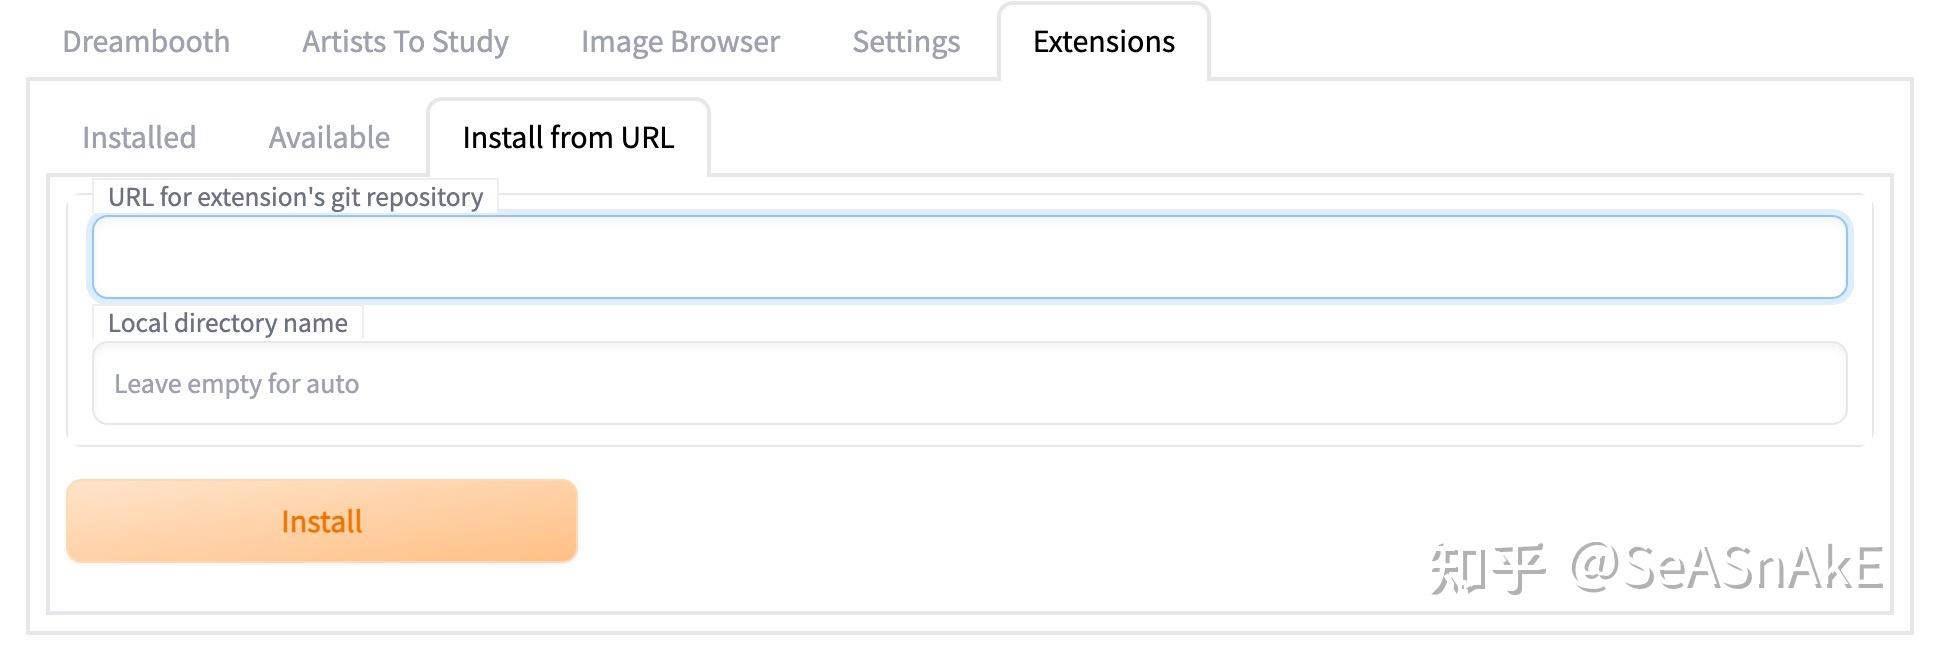Focus the blue-highlighted empty text box
This screenshot has width=1934, height=646.
pyautogui.click(x=969, y=258)
